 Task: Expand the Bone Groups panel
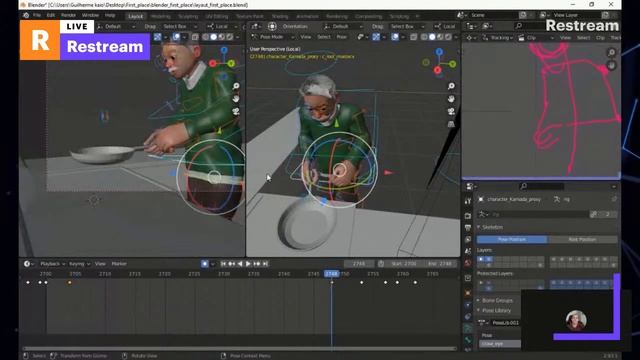(497, 300)
